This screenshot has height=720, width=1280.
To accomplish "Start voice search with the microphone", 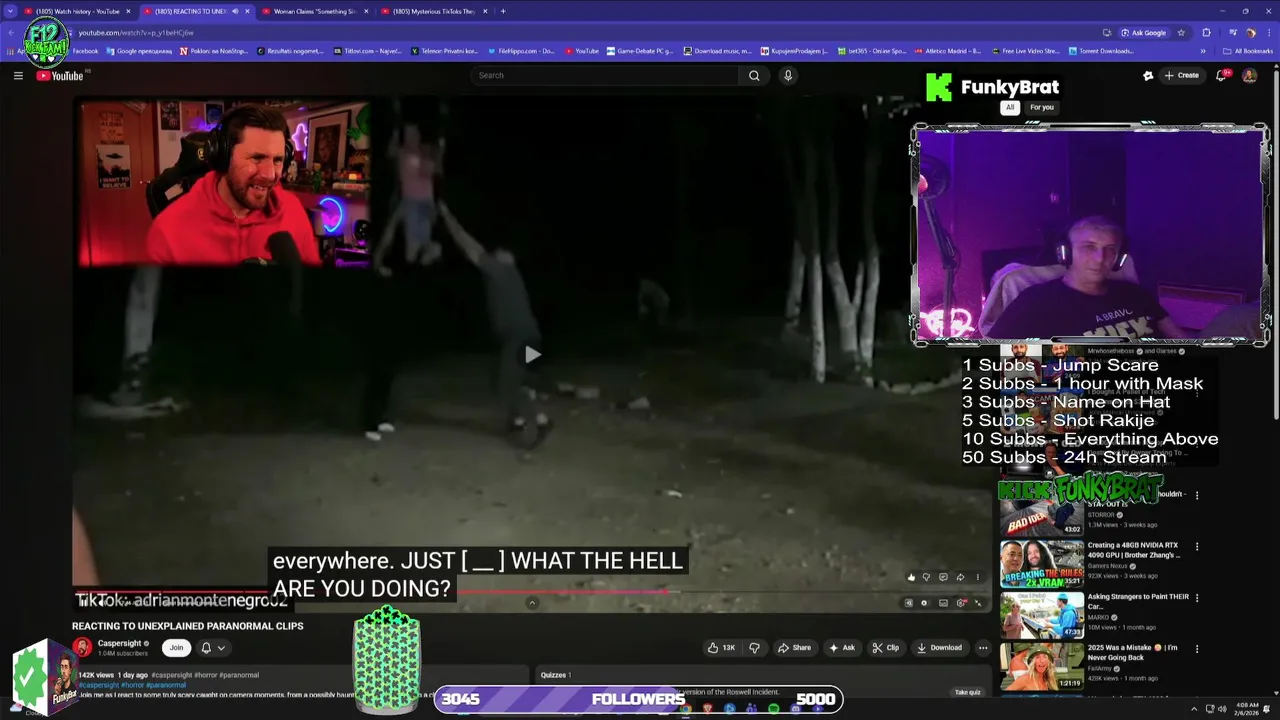I will (788, 75).
